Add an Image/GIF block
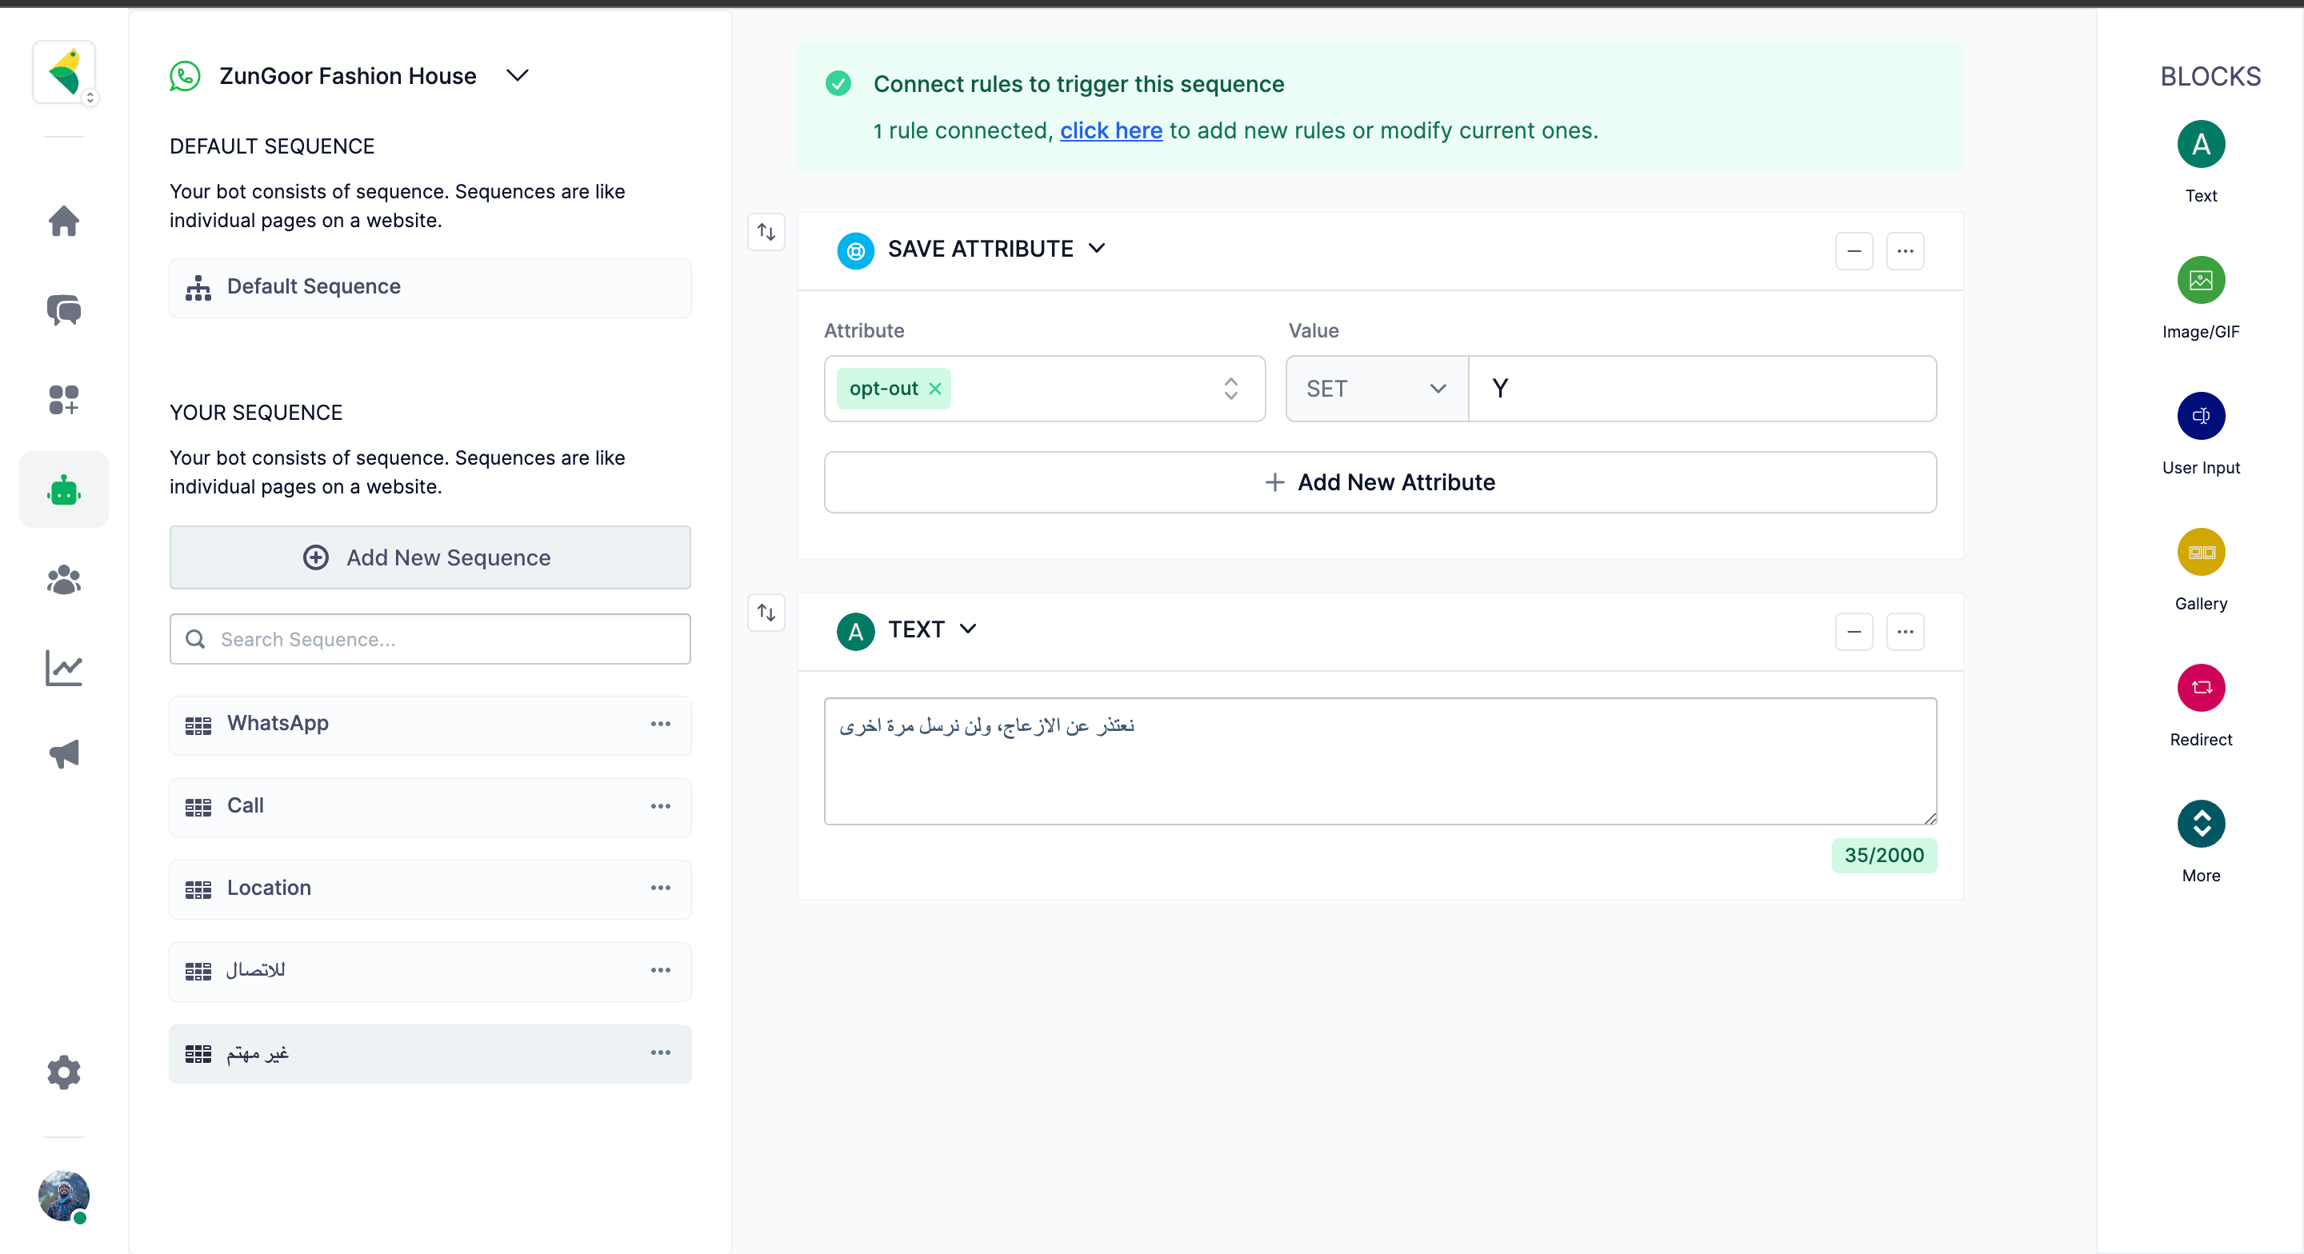 (x=2200, y=281)
